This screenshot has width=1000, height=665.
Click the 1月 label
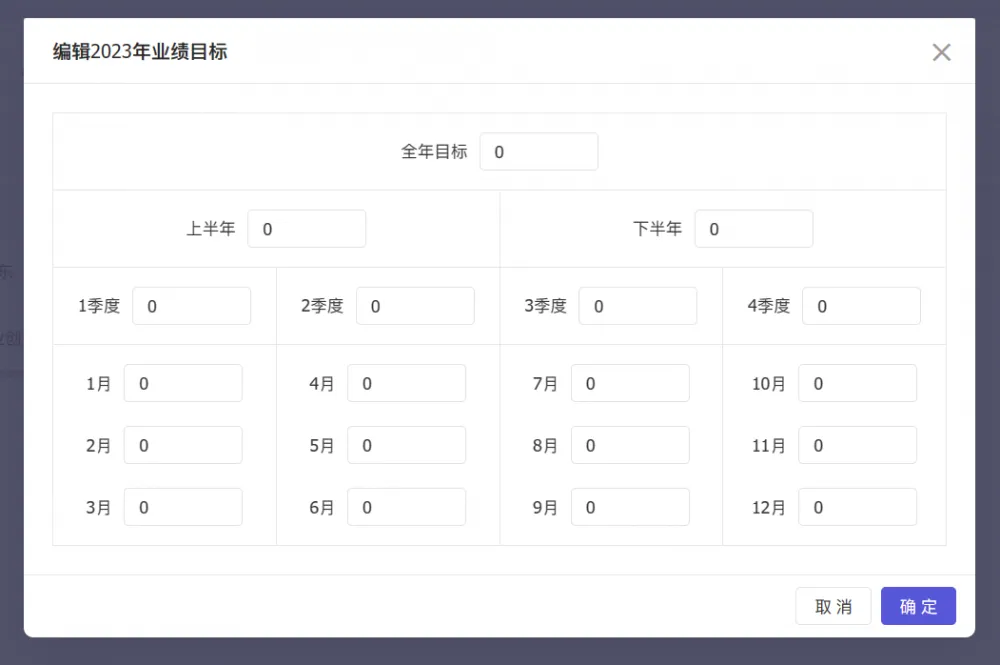pos(99,384)
